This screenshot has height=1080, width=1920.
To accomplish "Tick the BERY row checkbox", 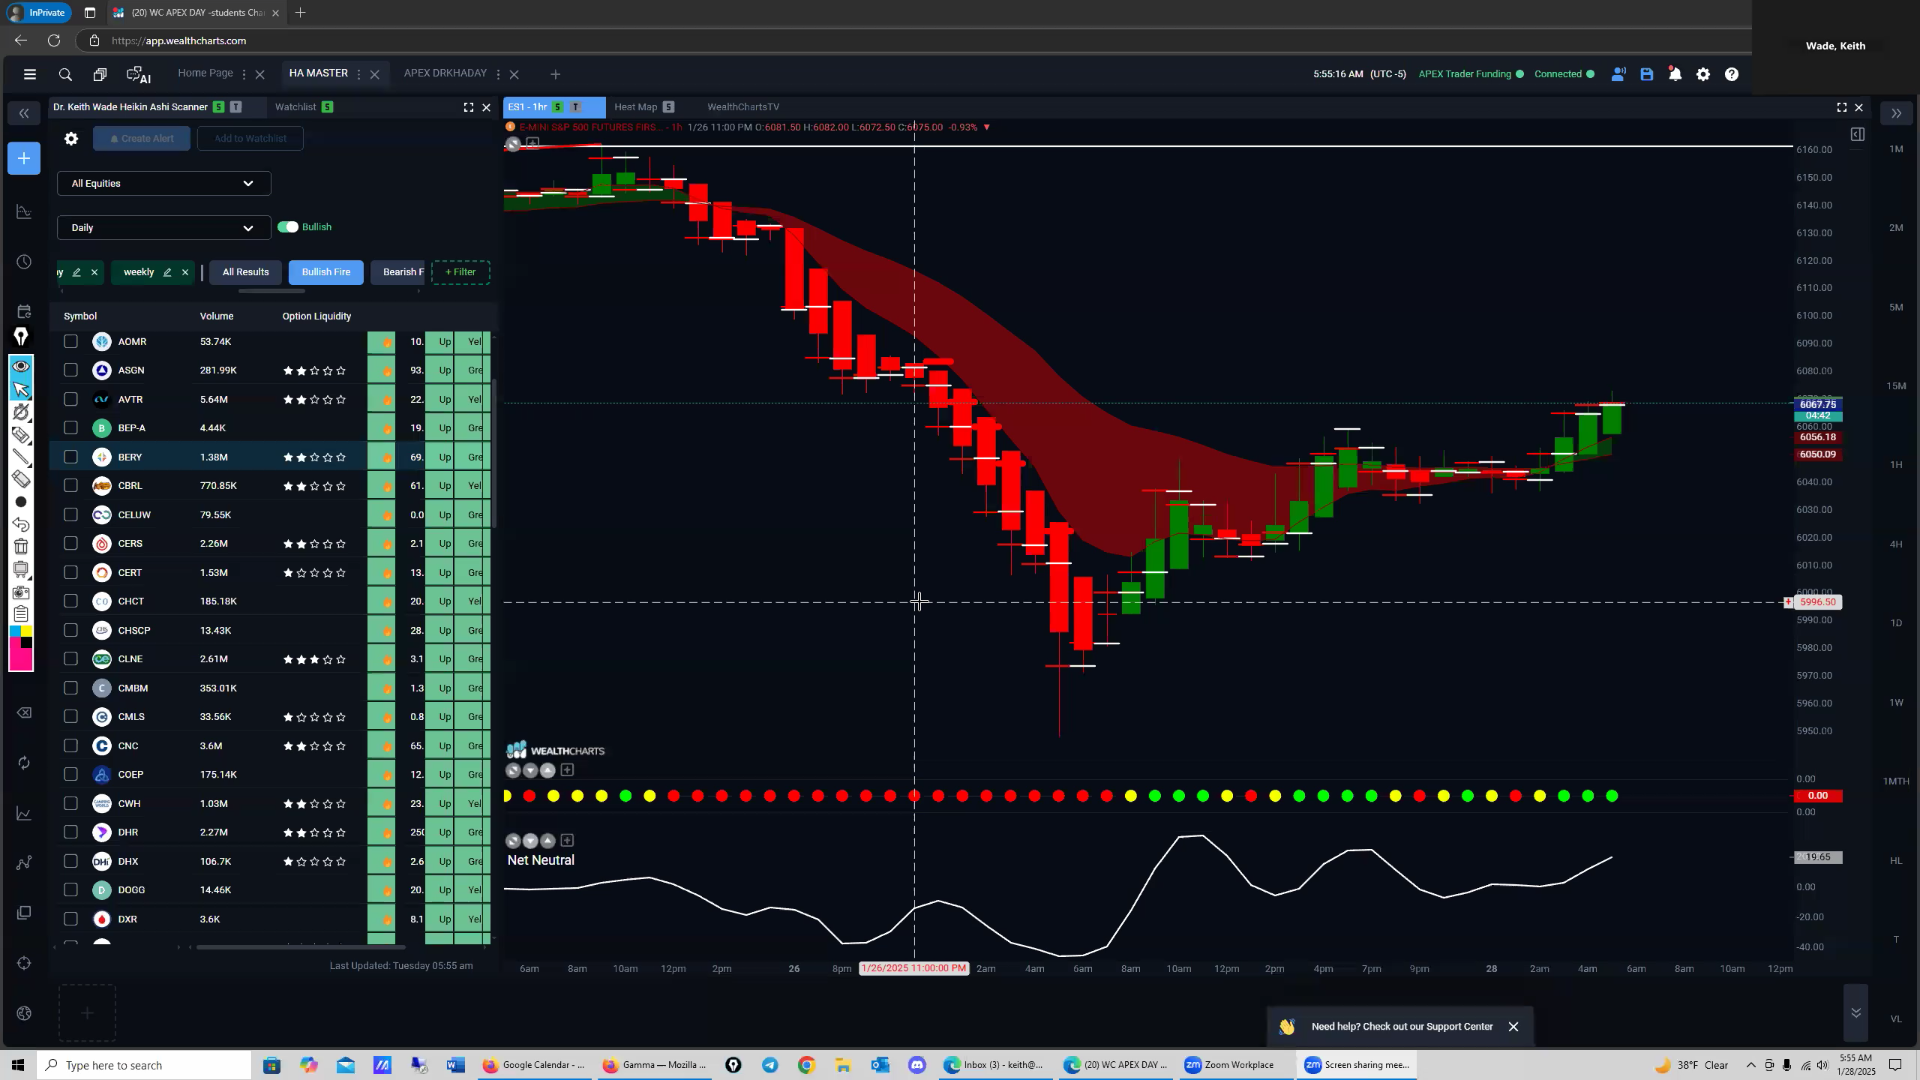I will (x=70, y=457).
